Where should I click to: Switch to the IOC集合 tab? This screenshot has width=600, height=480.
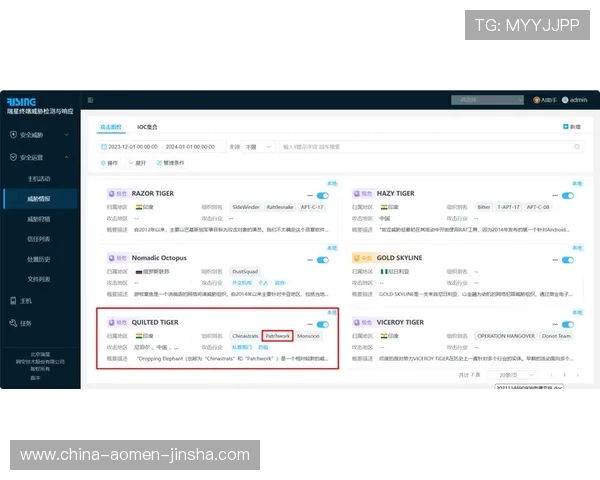(x=149, y=127)
